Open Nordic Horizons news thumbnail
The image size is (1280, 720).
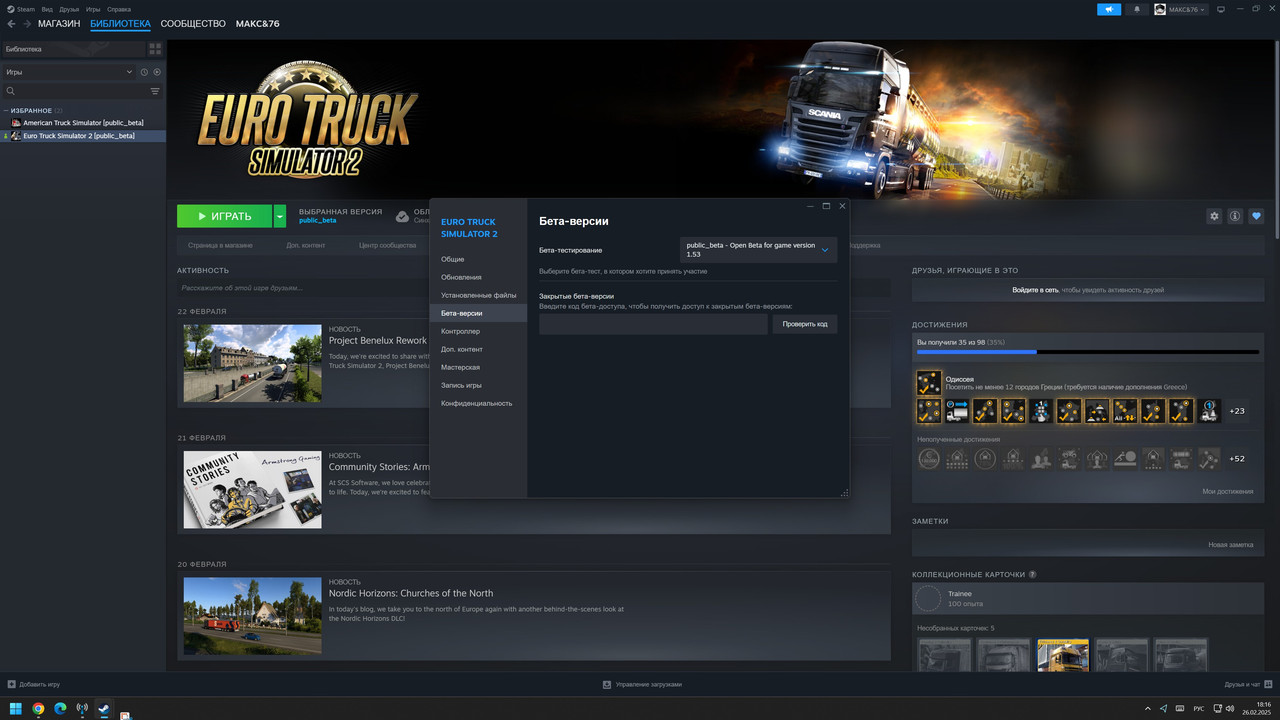tap(252, 616)
